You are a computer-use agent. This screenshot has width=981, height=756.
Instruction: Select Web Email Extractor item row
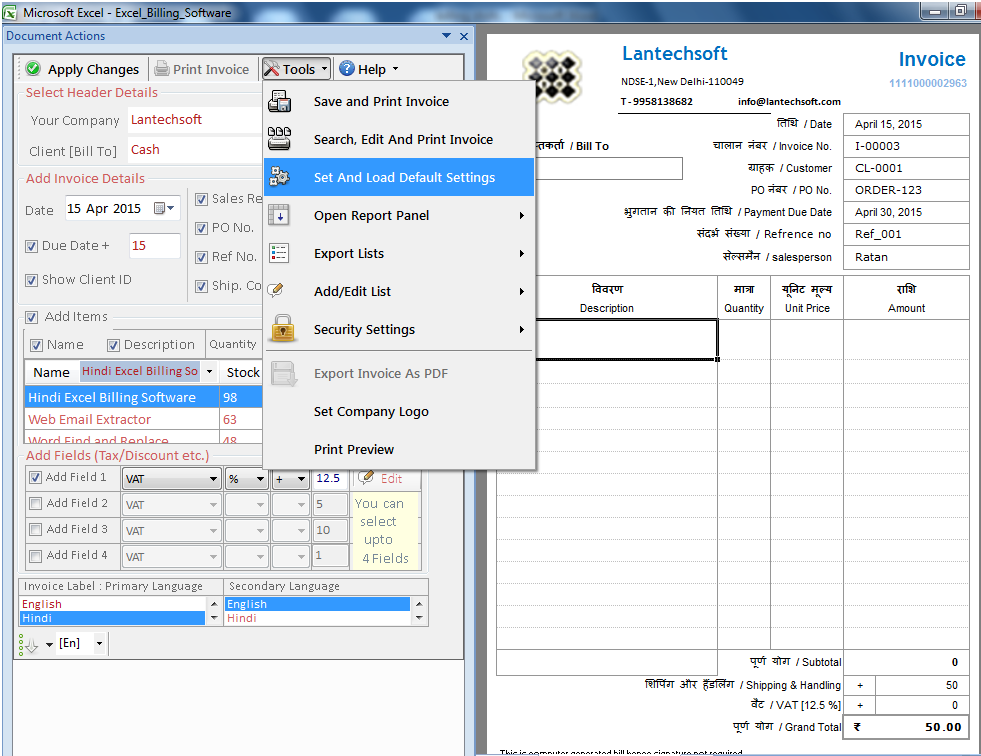point(143,419)
